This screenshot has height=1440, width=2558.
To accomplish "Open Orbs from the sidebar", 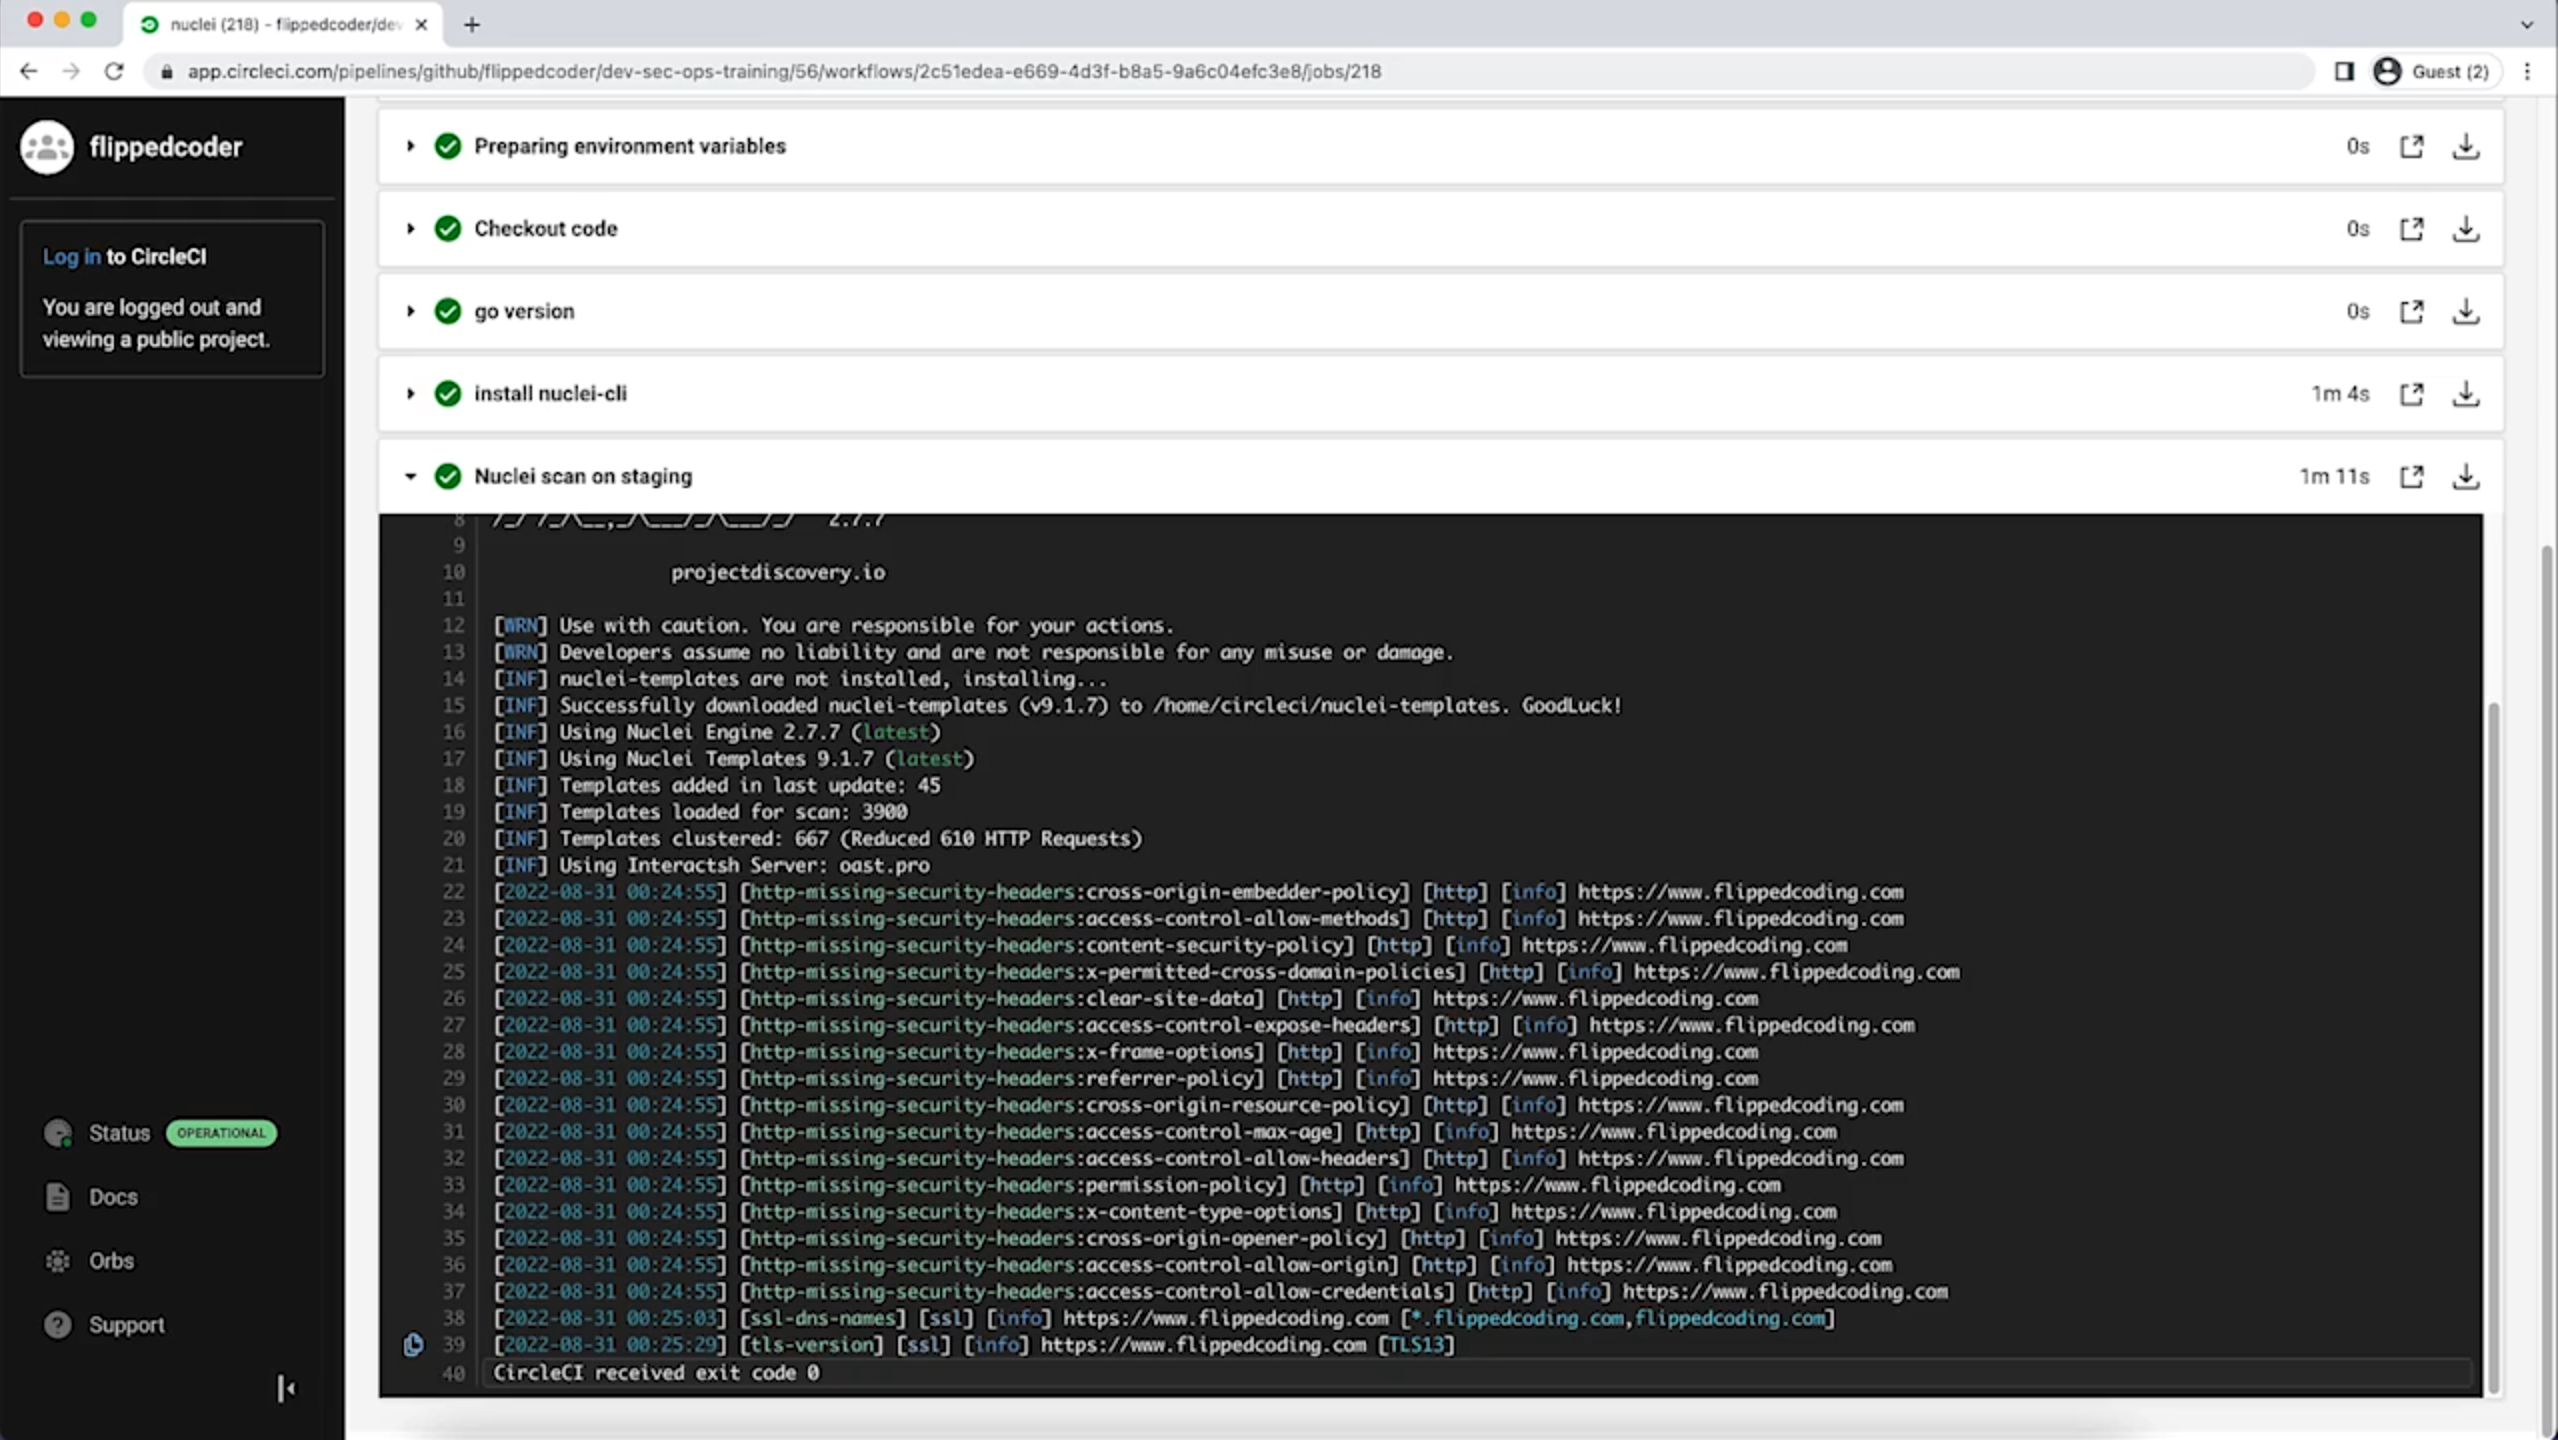I will (x=111, y=1261).
